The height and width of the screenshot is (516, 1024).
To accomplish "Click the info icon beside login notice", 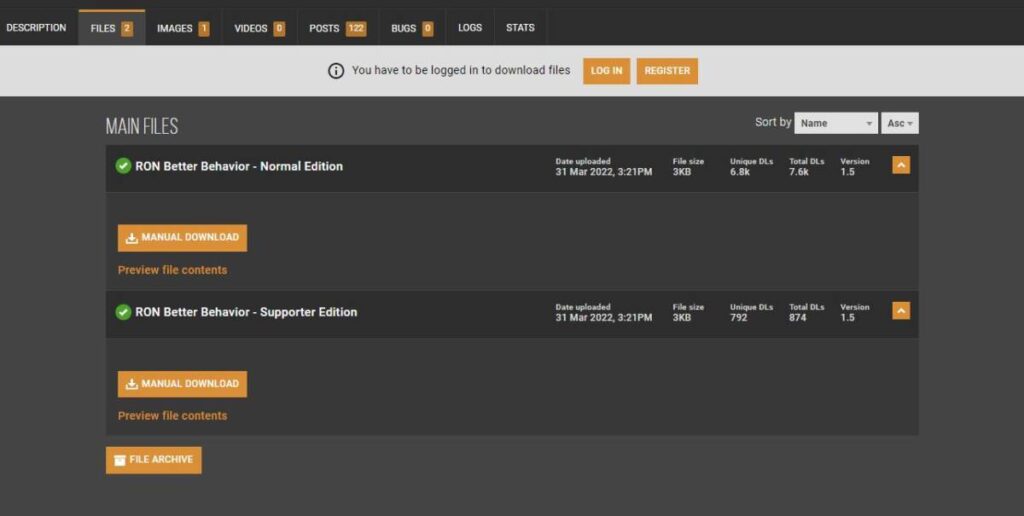I will pos(336,71).
